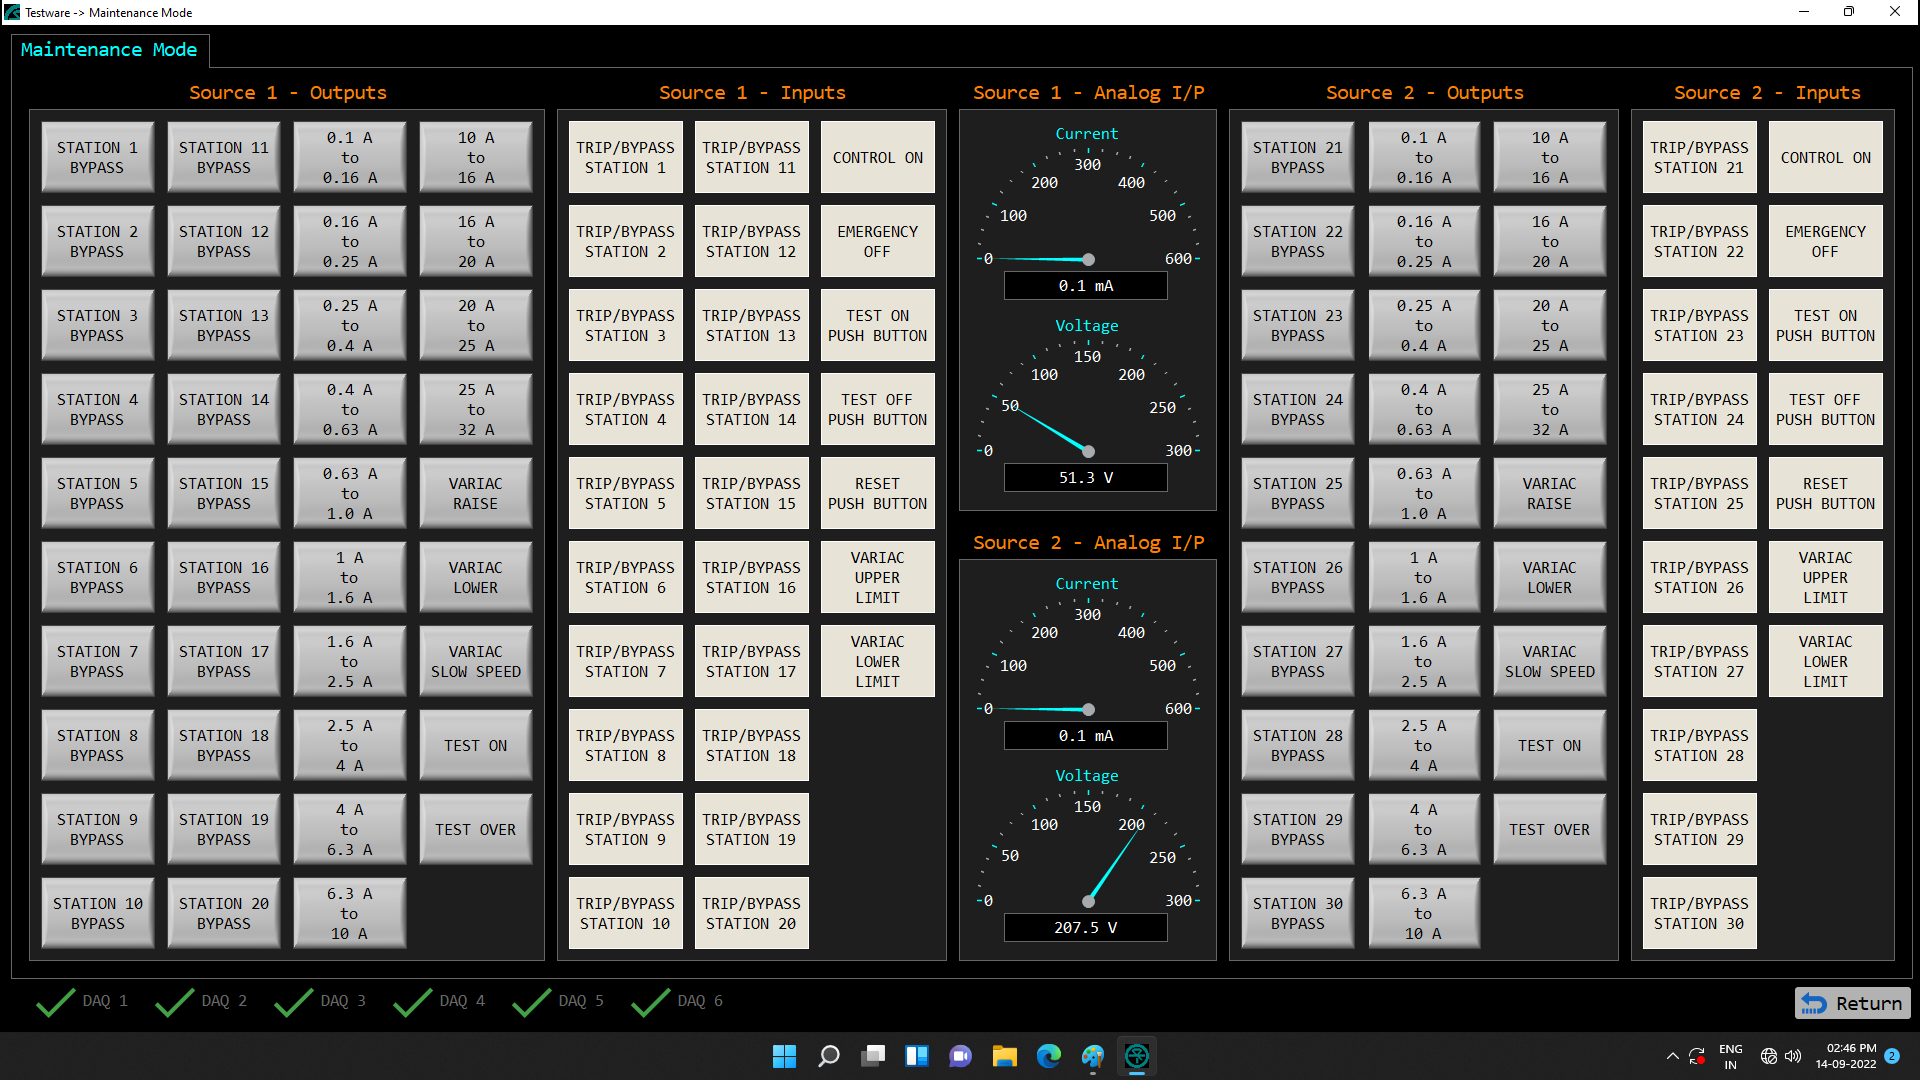Open the ENG IN language selector
The image size is (1920, 1080).
[1730, 1056]
